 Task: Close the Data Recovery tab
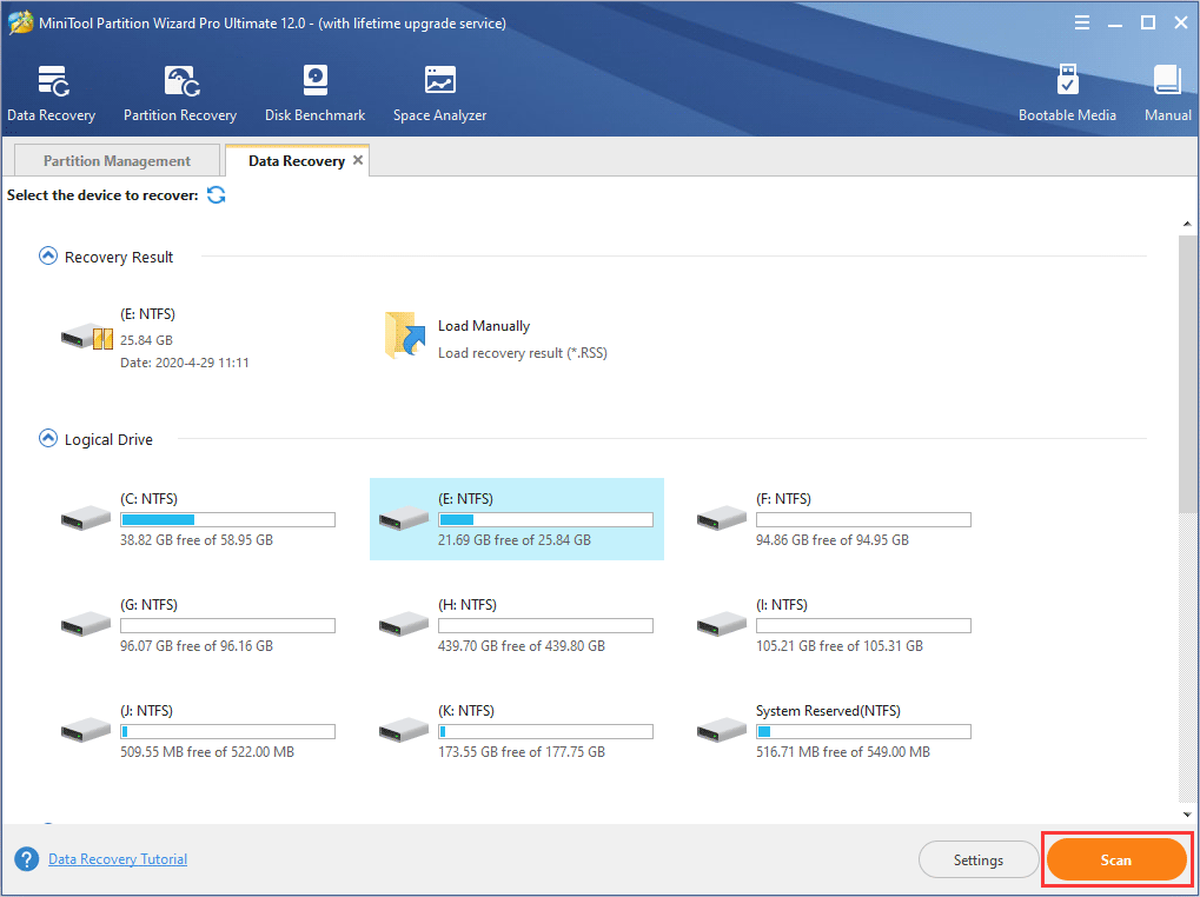click(x=359, y=160)
